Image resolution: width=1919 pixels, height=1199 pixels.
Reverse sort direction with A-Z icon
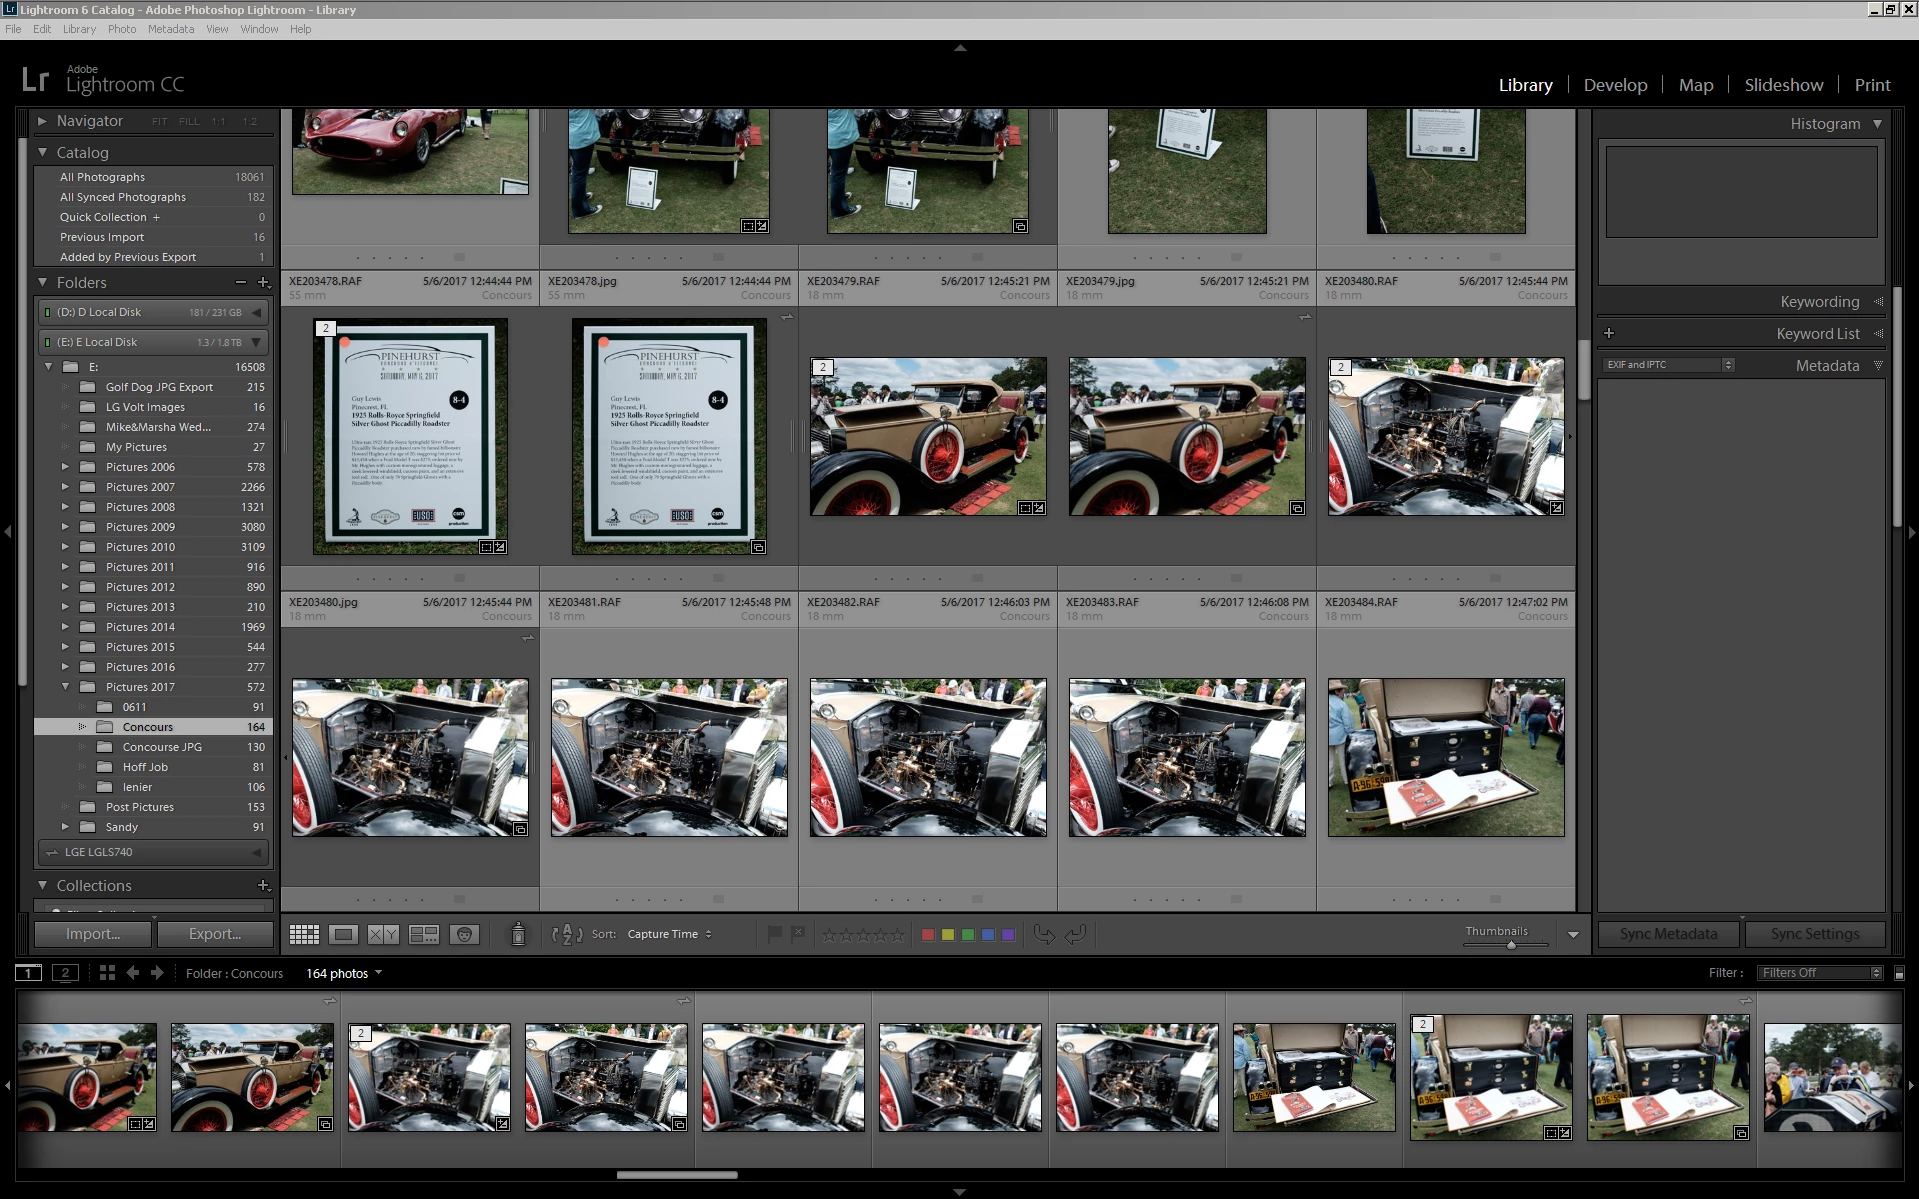(x=567, y=934)
